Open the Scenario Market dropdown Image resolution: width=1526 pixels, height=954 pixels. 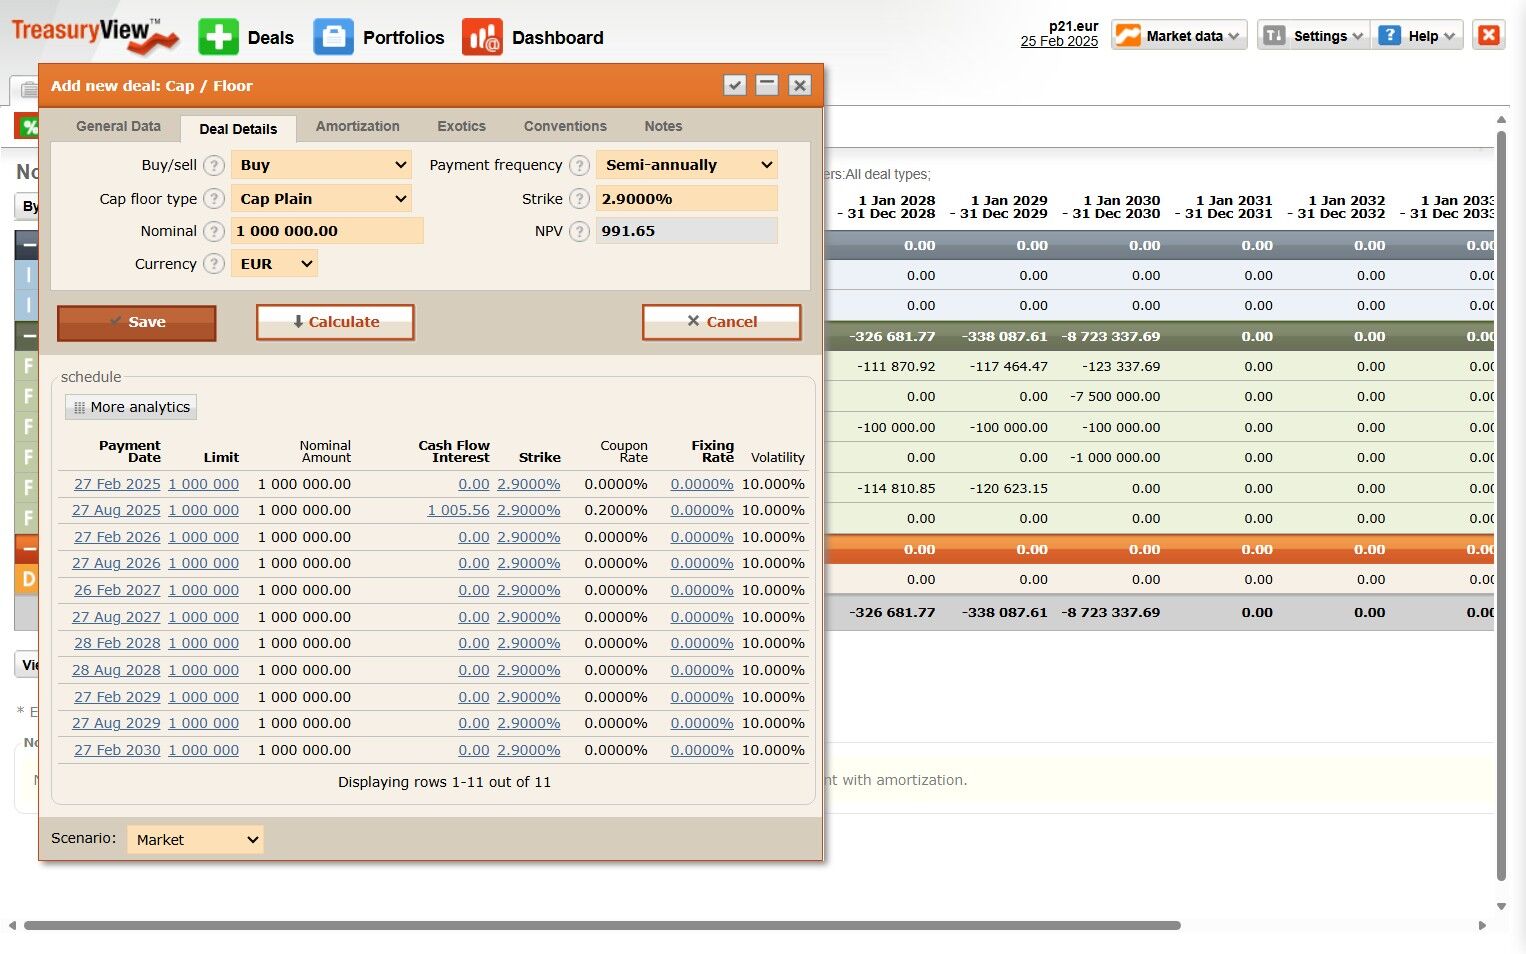tap(195, 840)
